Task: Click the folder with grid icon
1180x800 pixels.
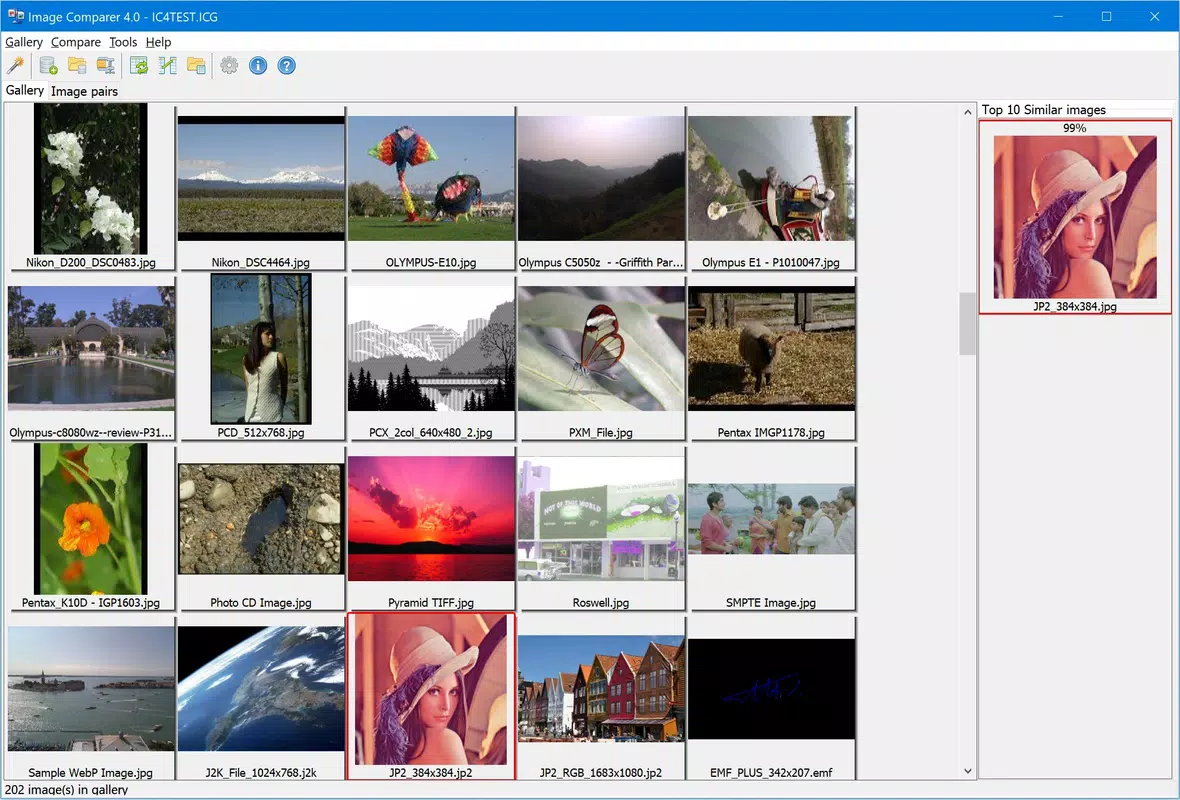Action: coord(196,65)
